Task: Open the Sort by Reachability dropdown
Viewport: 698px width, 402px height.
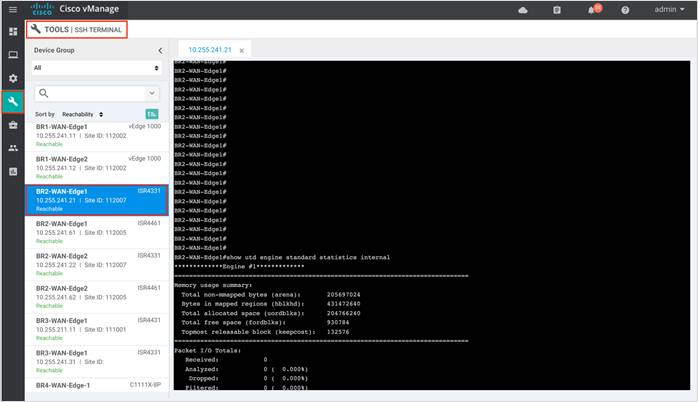Action: [x=82, y=114]
